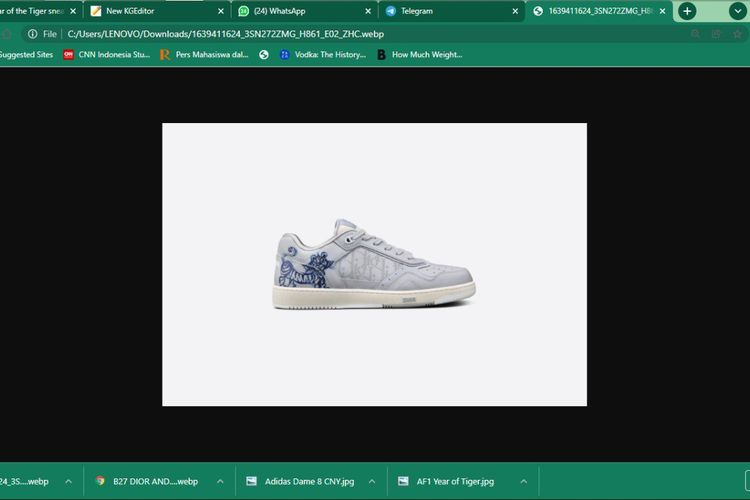Open the CNN Indonesia bookmark
This screenshot has width=750, height=500.
point(106,54)
